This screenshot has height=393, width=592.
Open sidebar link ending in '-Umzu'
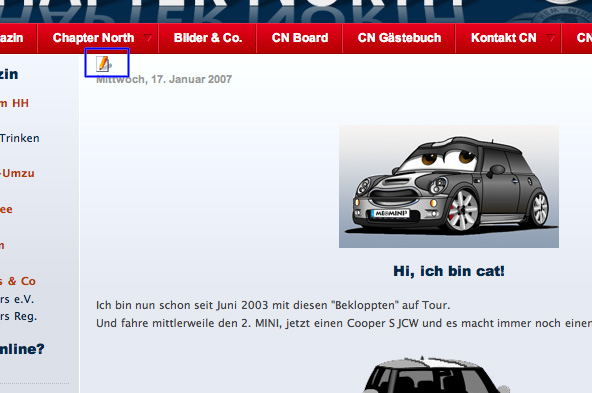(17, 173)
